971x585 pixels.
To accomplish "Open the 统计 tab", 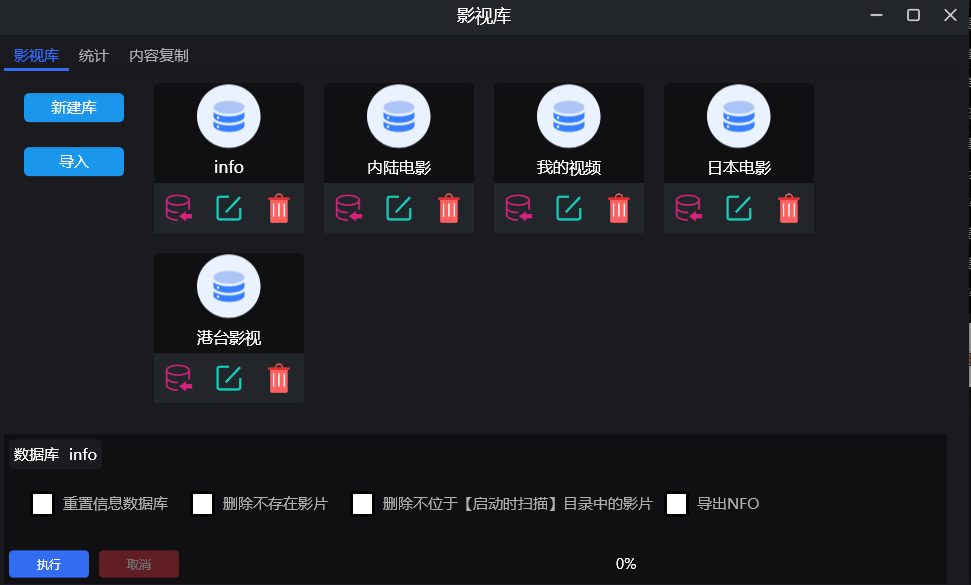I will point(94,56).
